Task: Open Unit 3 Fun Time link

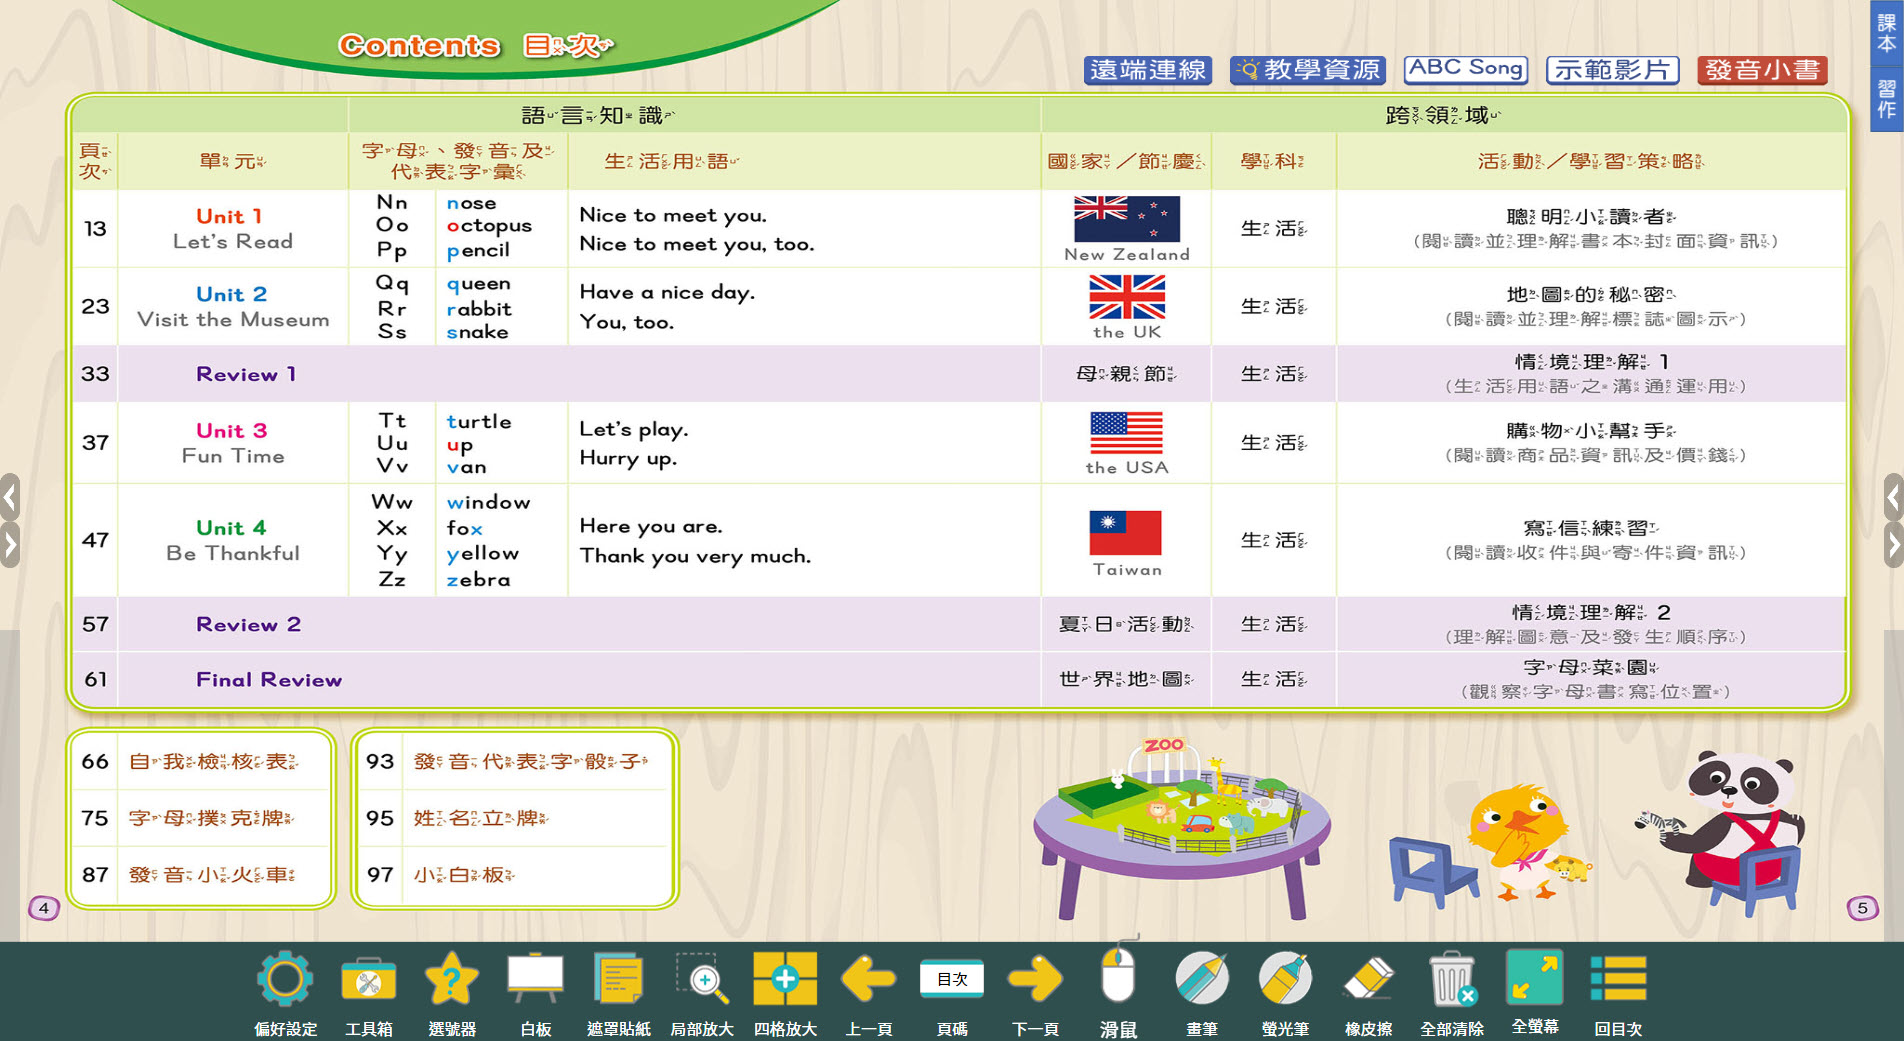Action: click(233, 442)
